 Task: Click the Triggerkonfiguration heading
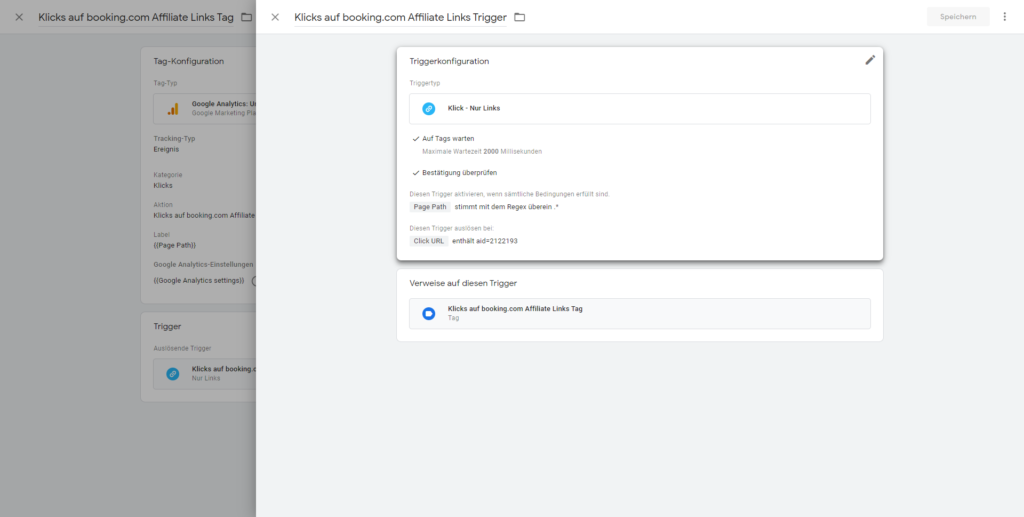(449, 61)
